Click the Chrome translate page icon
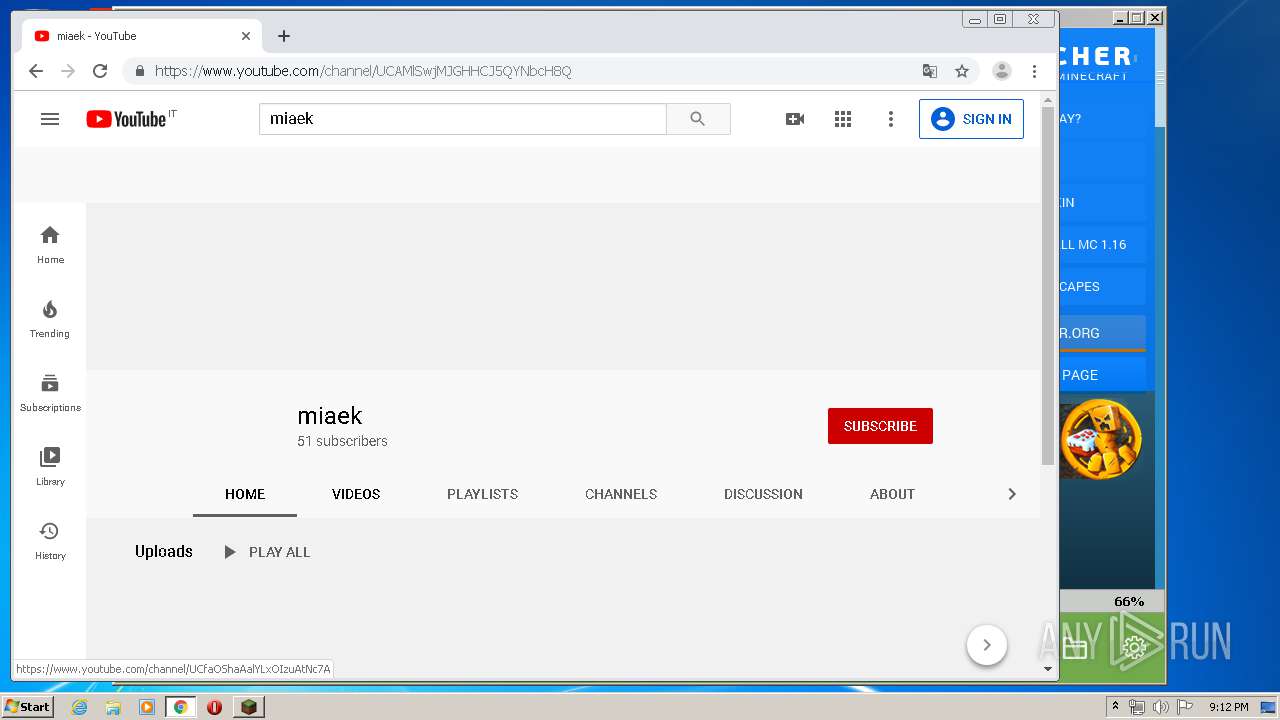This screenshot has width=1280, height=720. click(x=930, y=71)
